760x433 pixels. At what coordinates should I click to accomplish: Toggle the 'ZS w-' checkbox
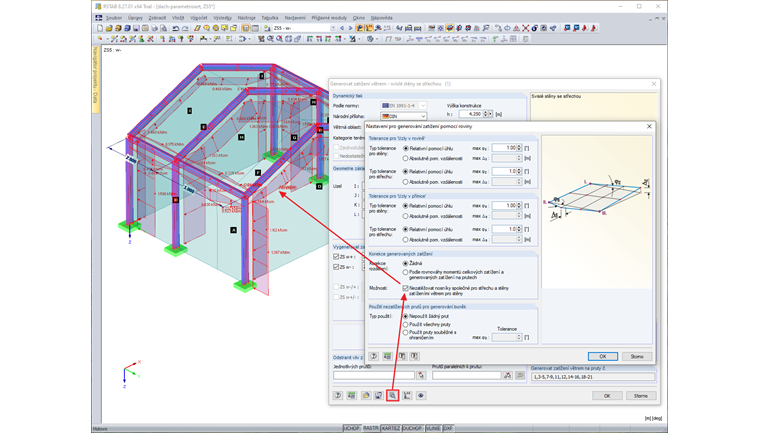[x=336, y=267]
